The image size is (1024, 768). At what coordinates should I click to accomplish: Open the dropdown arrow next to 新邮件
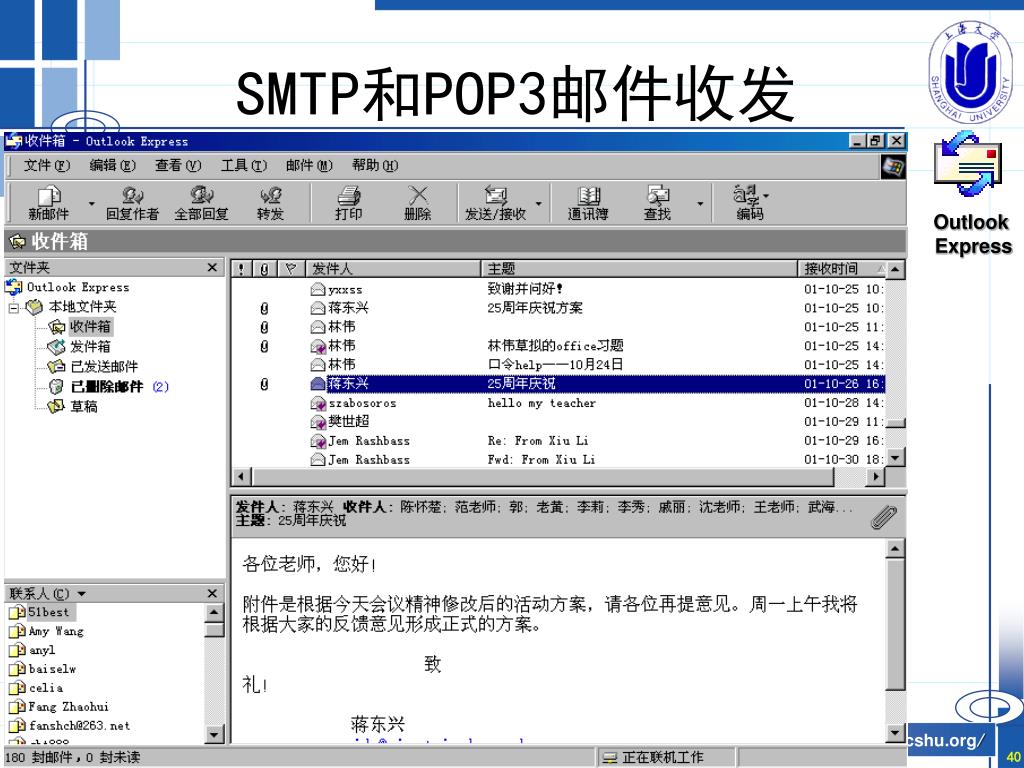point(91,204)
